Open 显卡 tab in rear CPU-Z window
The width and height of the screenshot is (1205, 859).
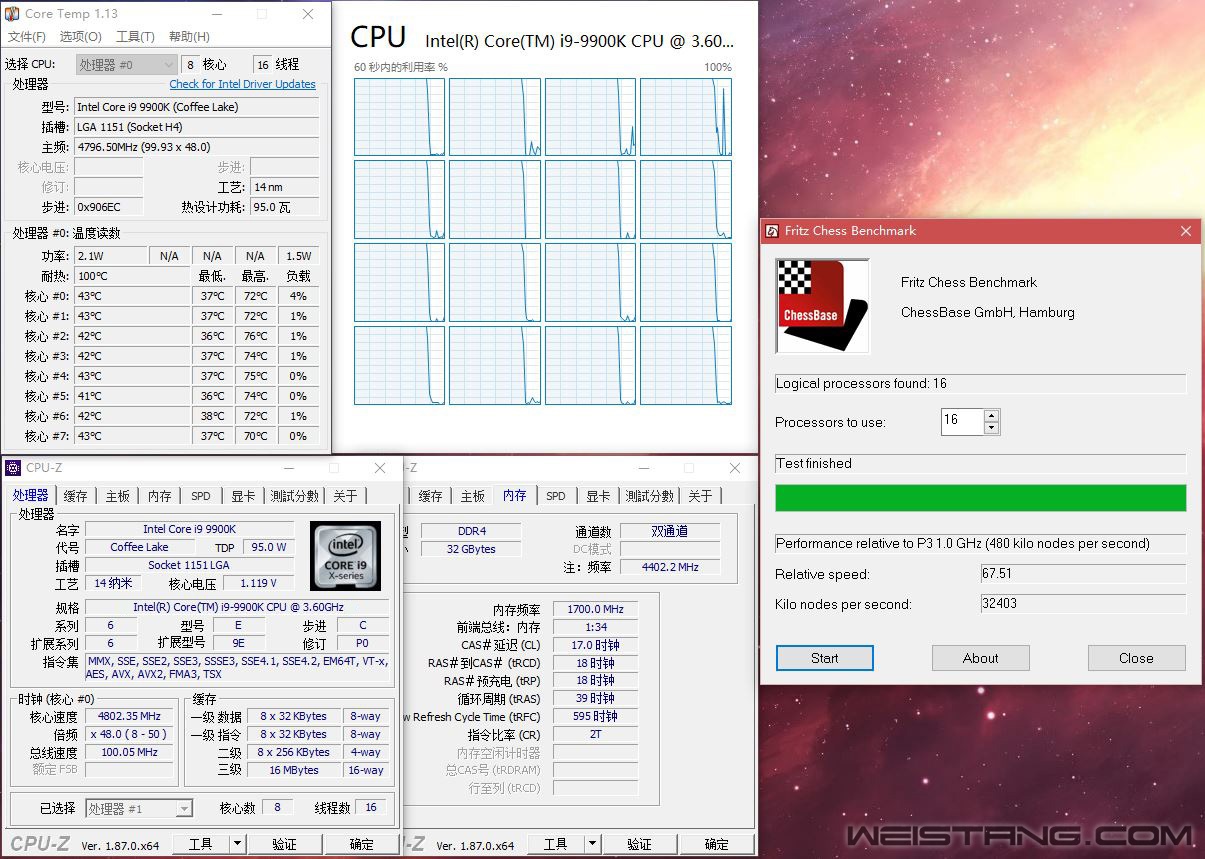598,496
